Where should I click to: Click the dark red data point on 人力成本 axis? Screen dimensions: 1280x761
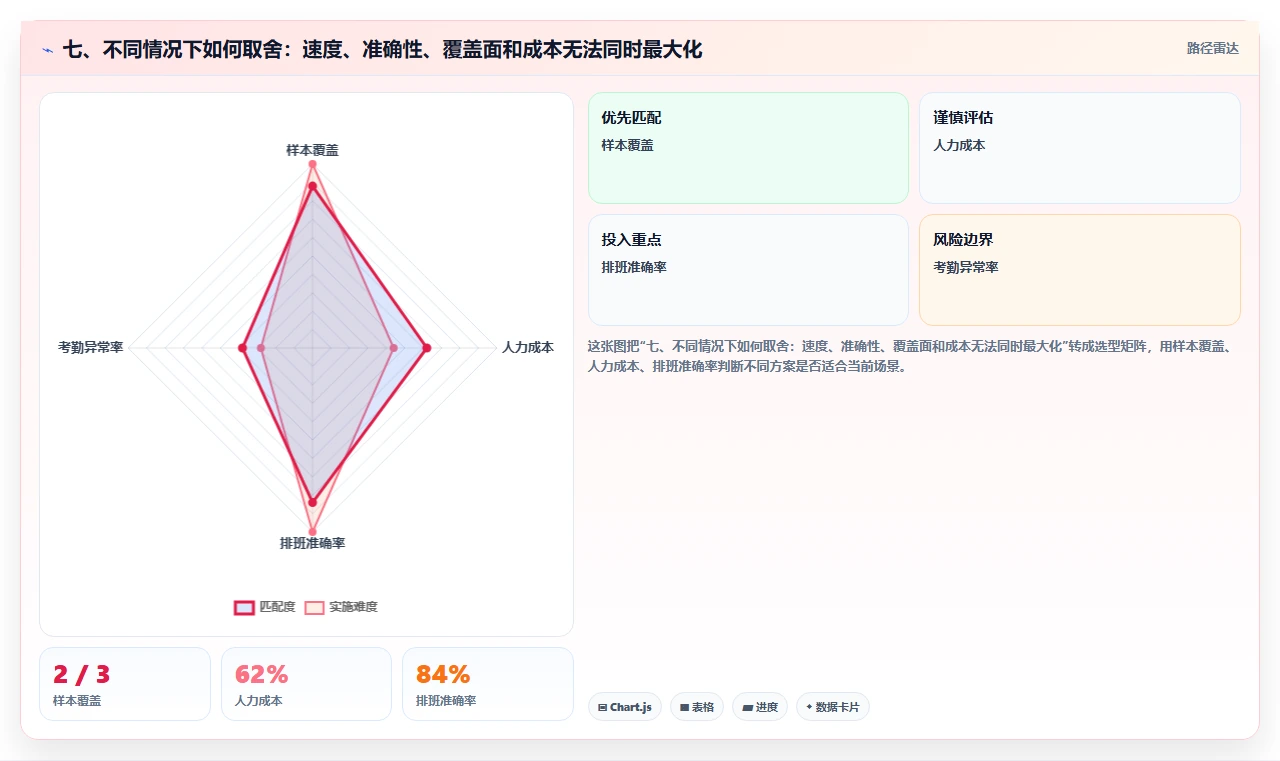[427, 348]
